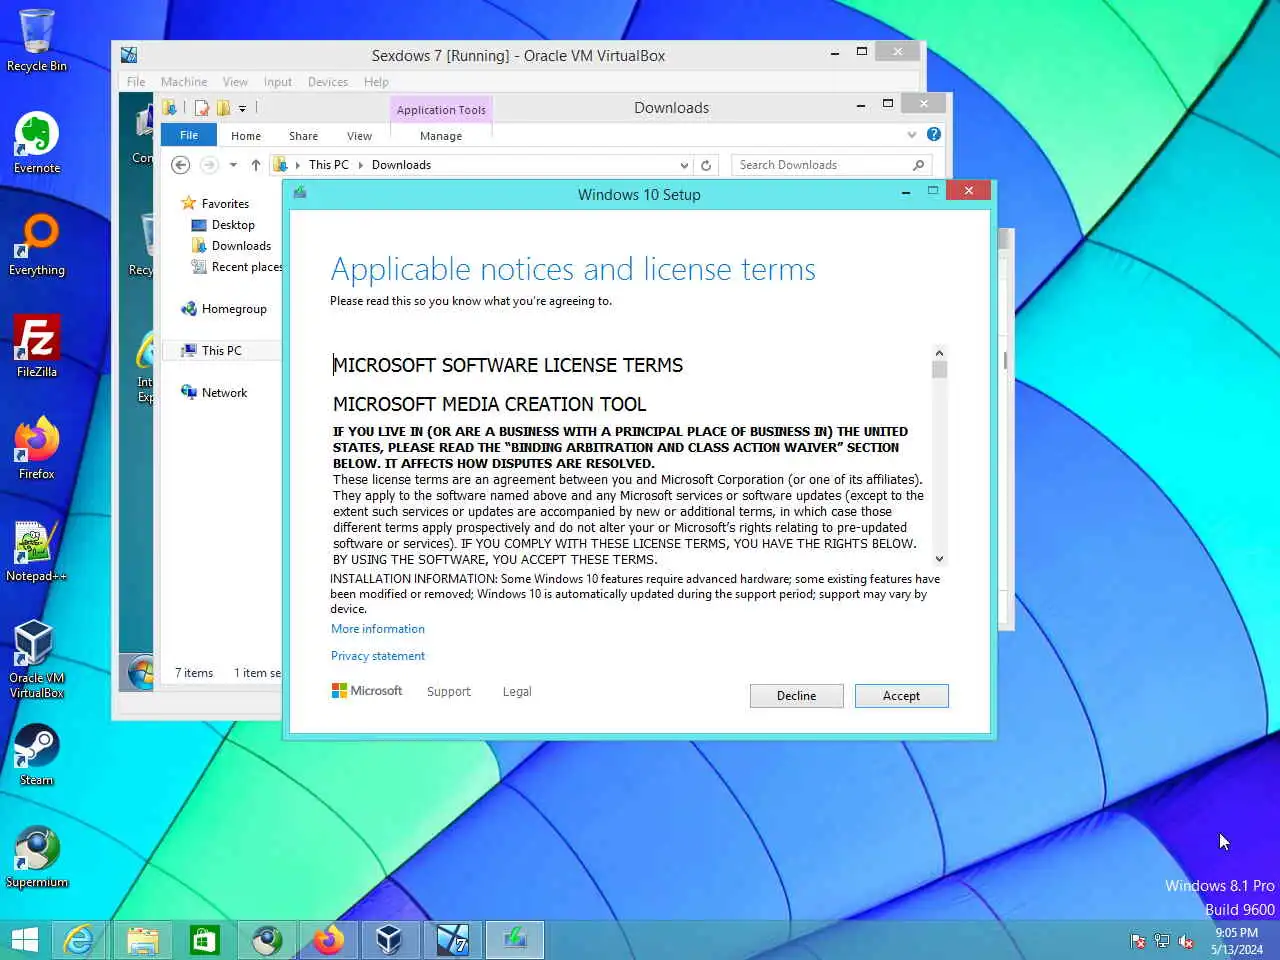Switch to the Explorer Home ribbon tab

click(246, 136)
